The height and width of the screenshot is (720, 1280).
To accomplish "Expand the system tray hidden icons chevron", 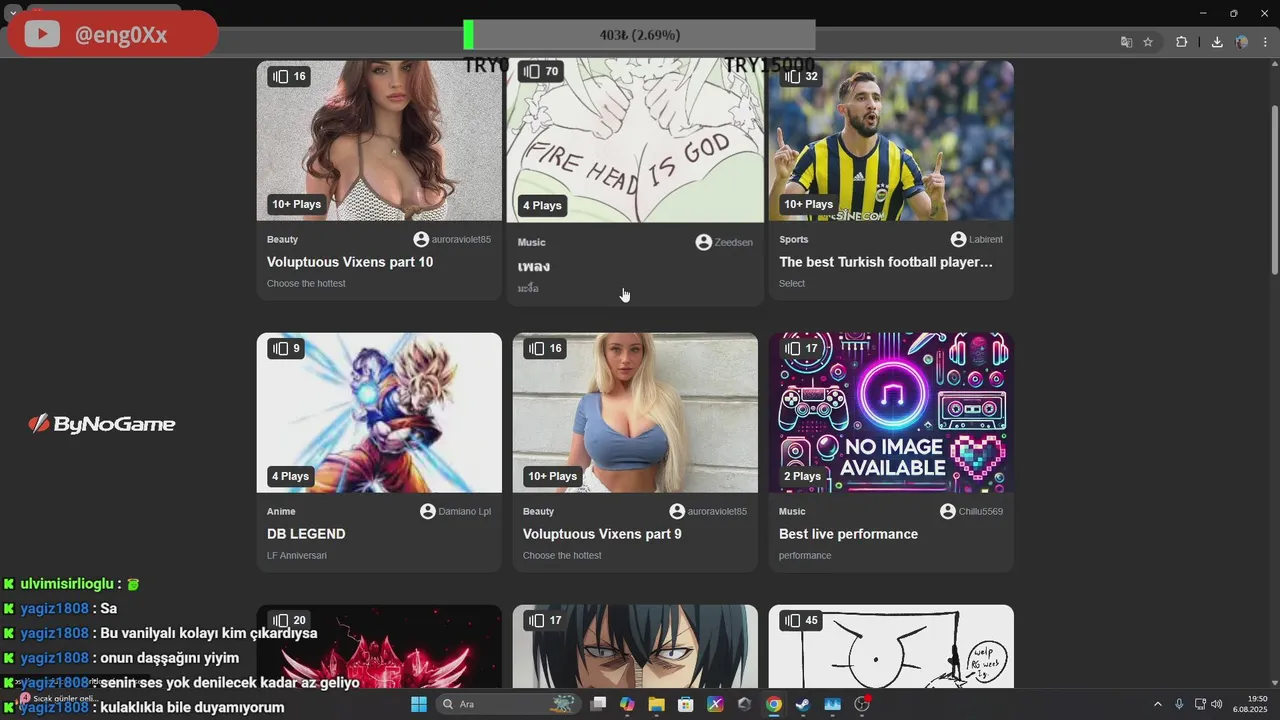I will (1158, 704).
